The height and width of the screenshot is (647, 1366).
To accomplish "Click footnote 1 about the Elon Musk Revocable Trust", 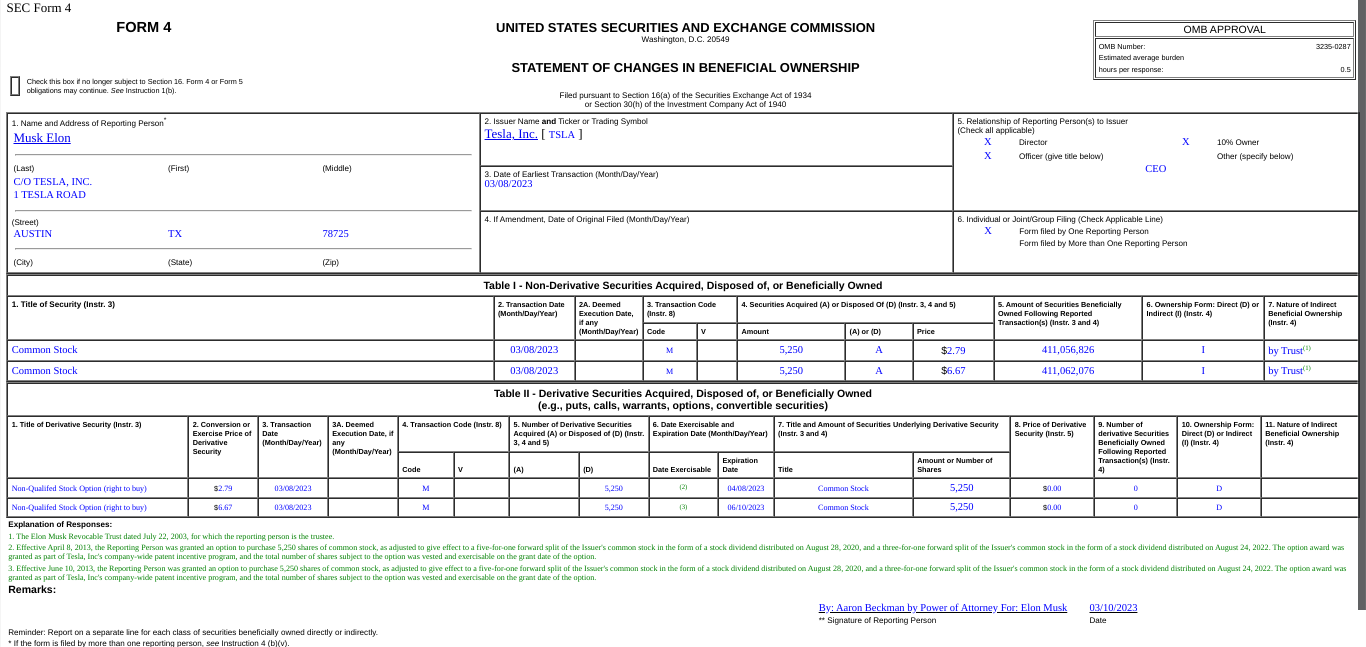I will point(170,537).
